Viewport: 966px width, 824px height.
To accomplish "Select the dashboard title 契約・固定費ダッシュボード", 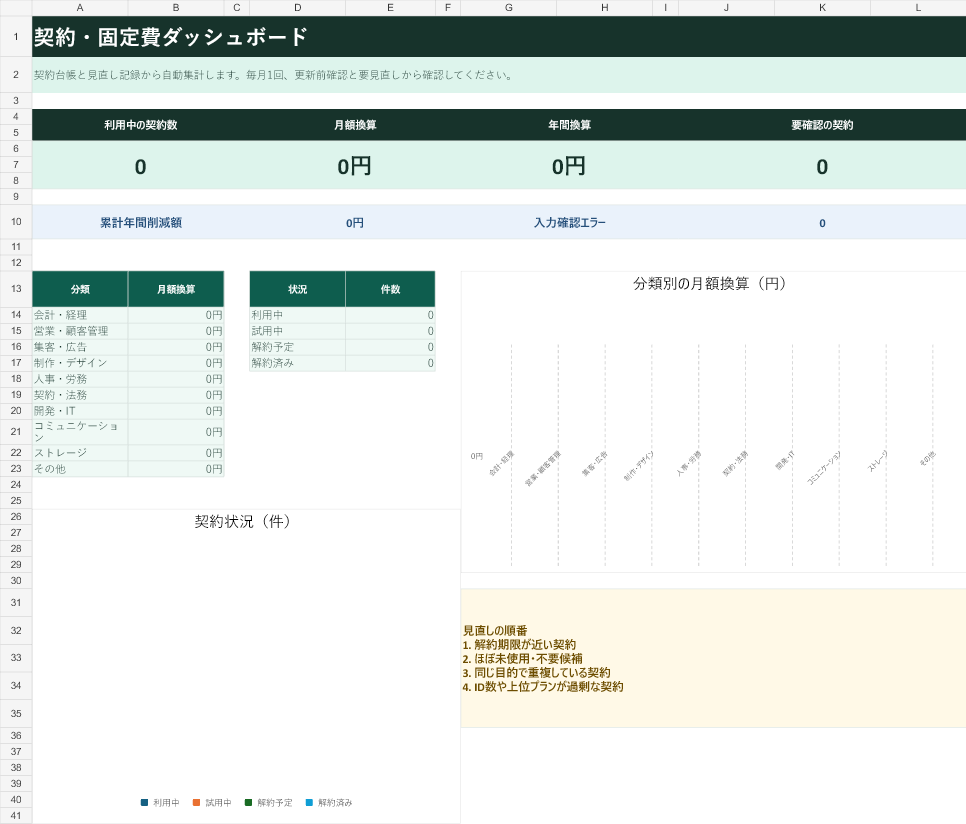I will tap(171, 37).
